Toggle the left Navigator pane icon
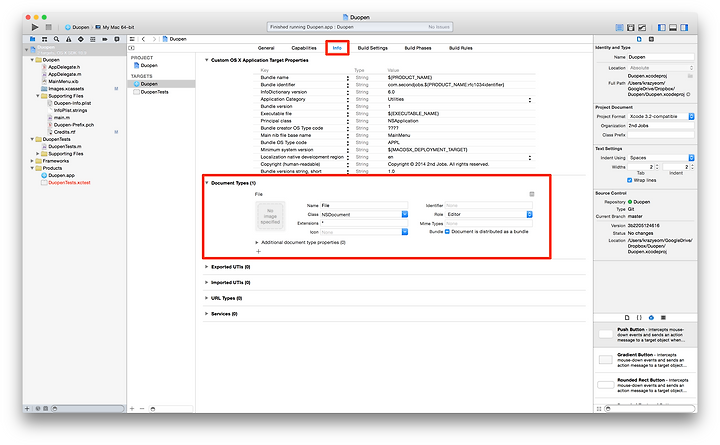 (x=662, y=28)
